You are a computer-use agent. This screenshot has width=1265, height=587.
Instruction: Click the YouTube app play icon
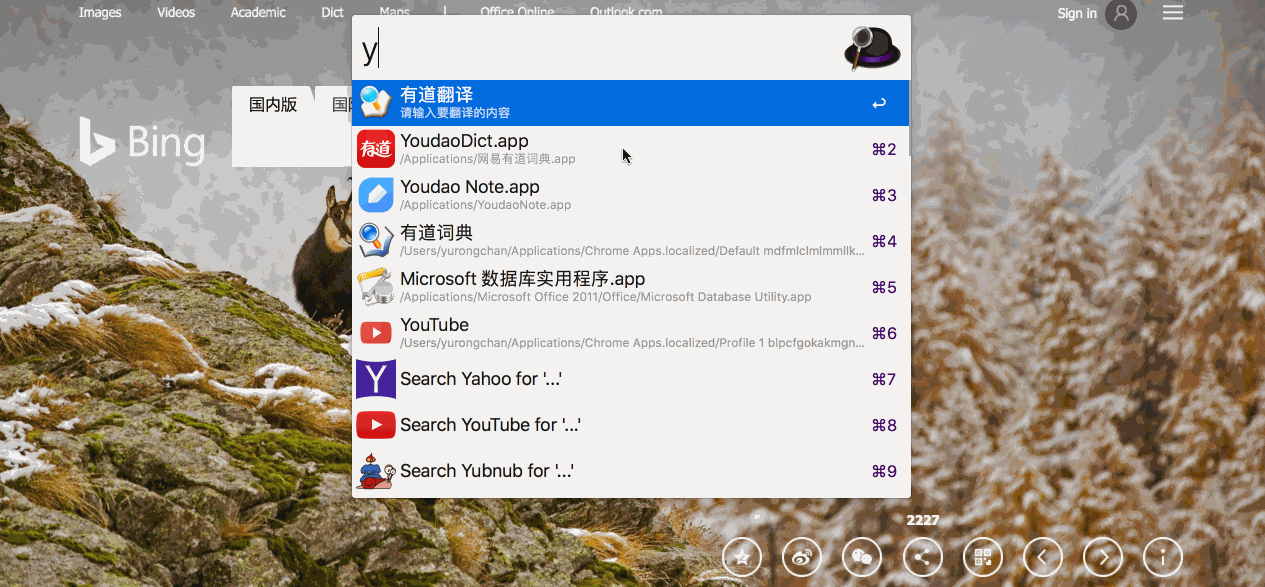click(x=376, y=333)
